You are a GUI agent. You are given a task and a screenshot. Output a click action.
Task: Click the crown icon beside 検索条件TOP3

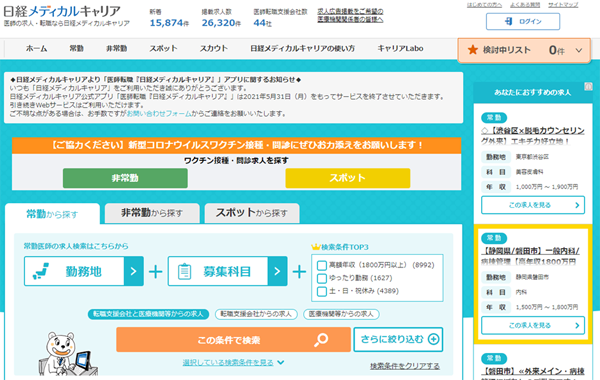tap(315, 247)
